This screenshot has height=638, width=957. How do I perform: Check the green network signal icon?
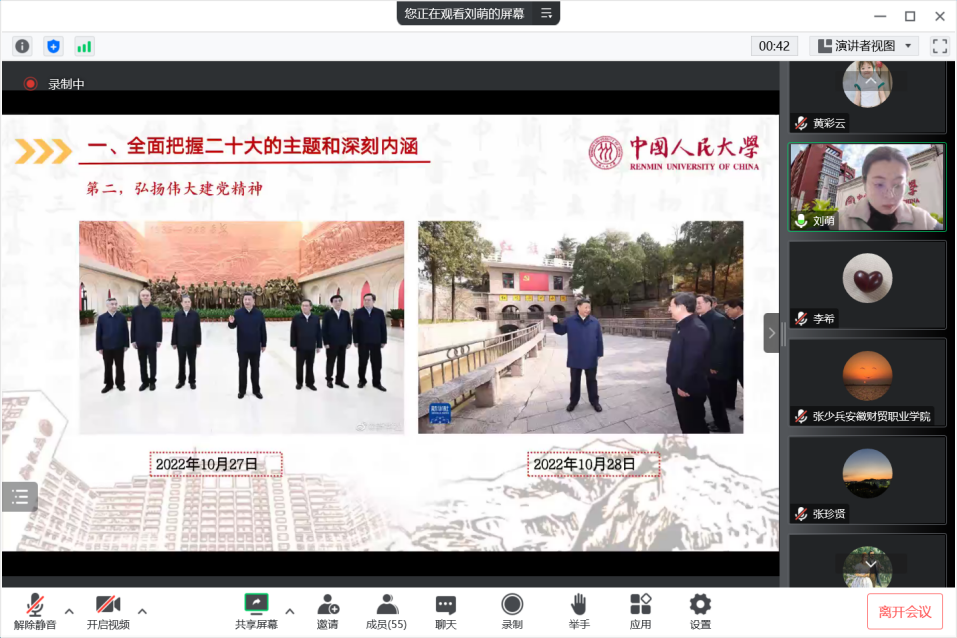(84, 46)
